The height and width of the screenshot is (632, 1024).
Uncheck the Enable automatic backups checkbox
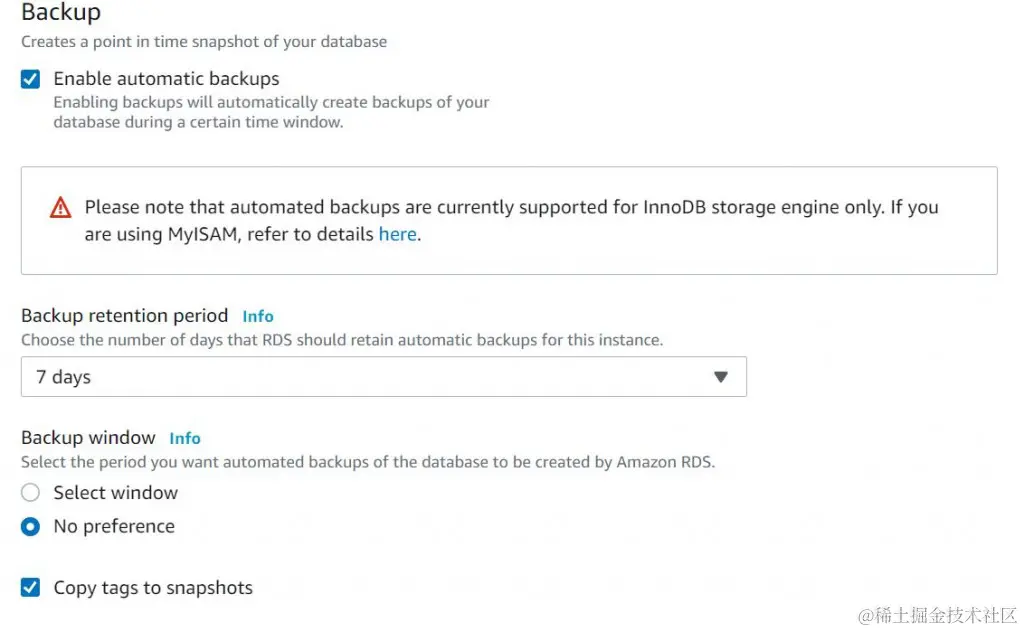[31, 79]
